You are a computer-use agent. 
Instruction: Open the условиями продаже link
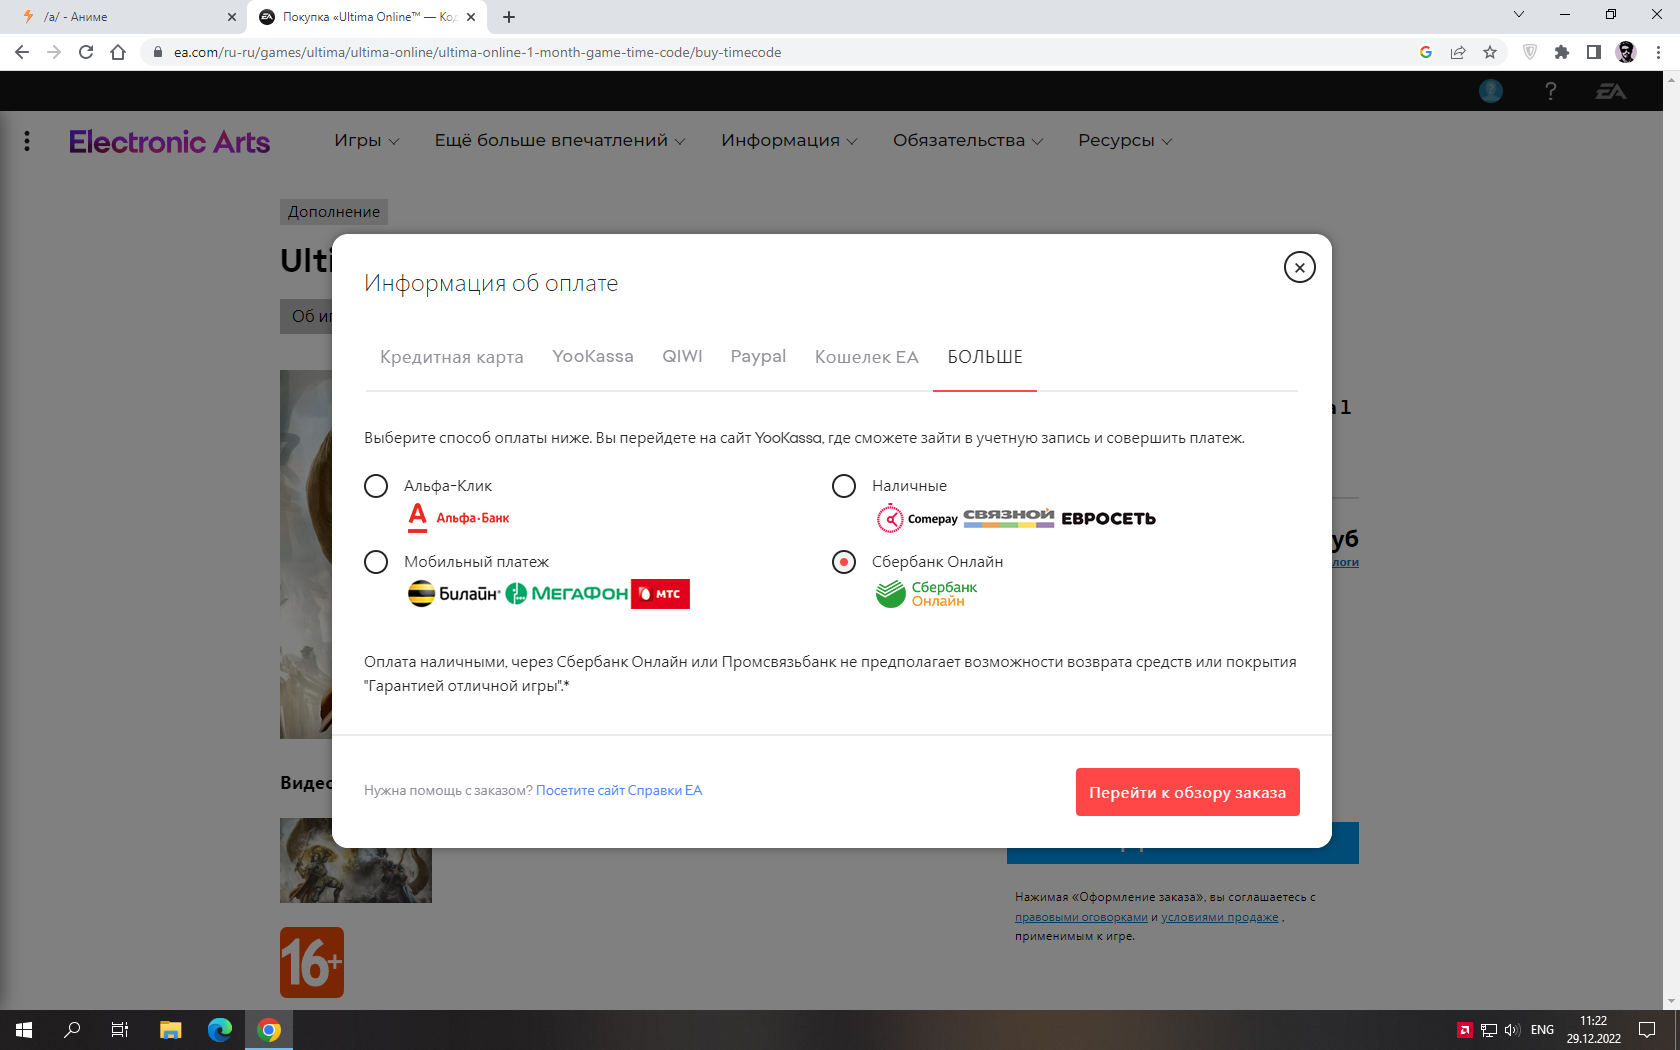click(1220, 917)
